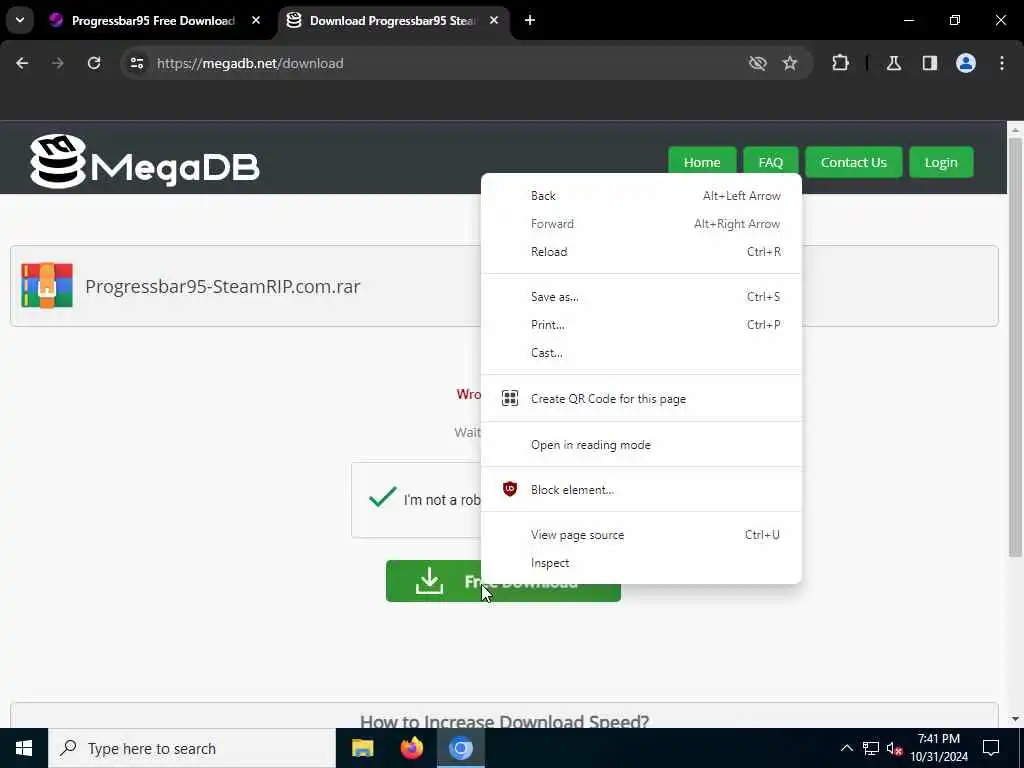
Task: Open the notification center icon
Action: pos(991,748)
